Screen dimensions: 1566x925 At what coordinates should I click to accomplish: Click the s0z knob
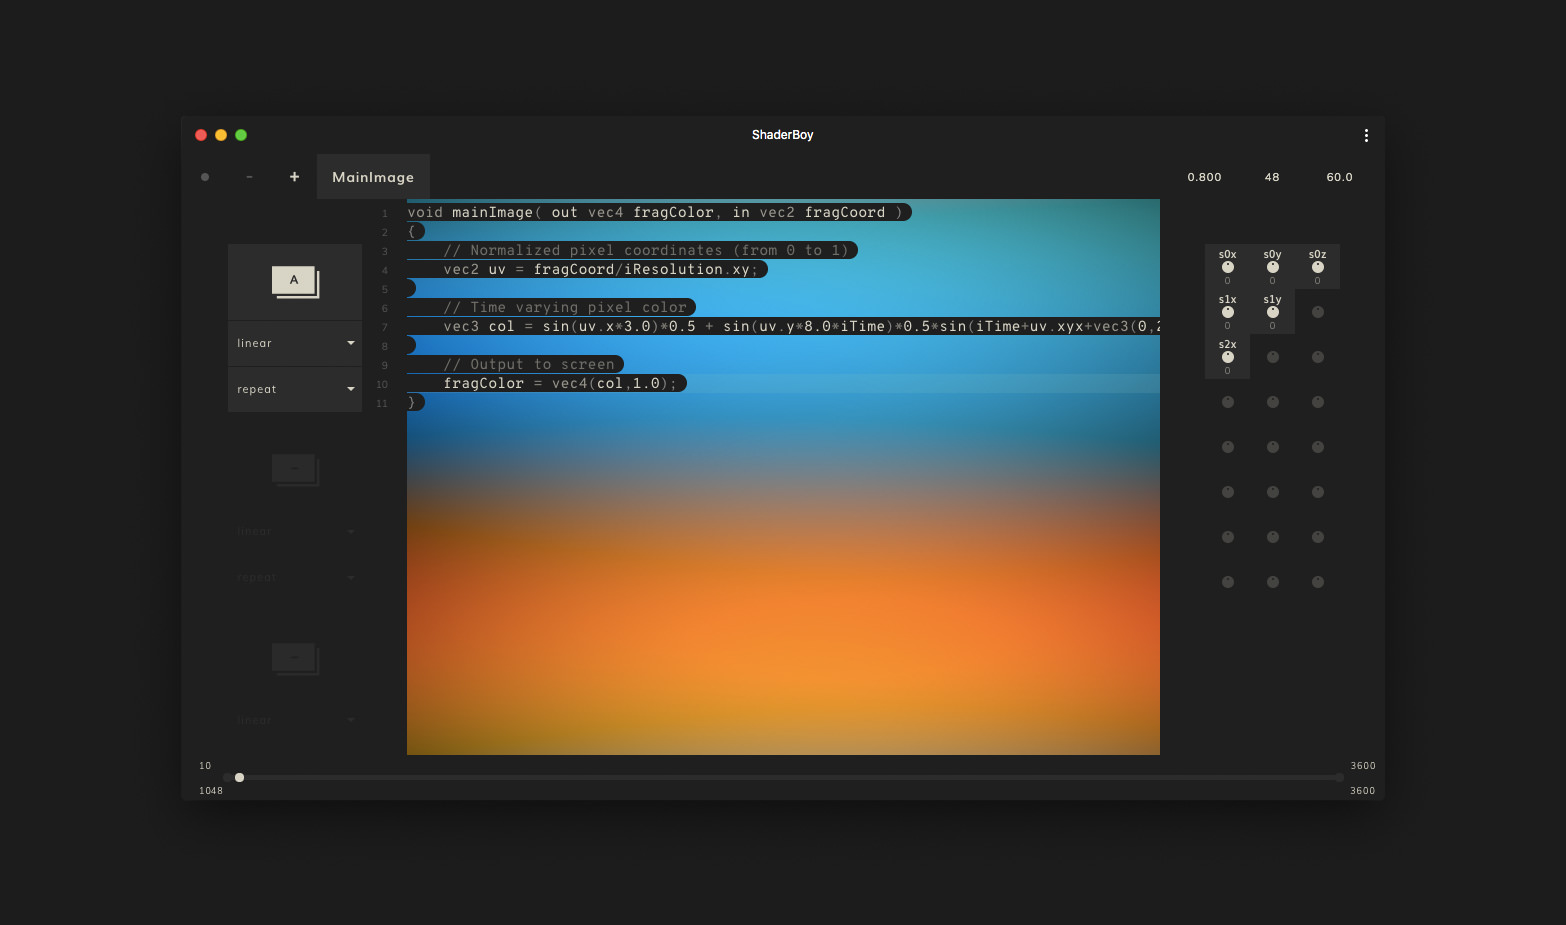[1318, 267]
